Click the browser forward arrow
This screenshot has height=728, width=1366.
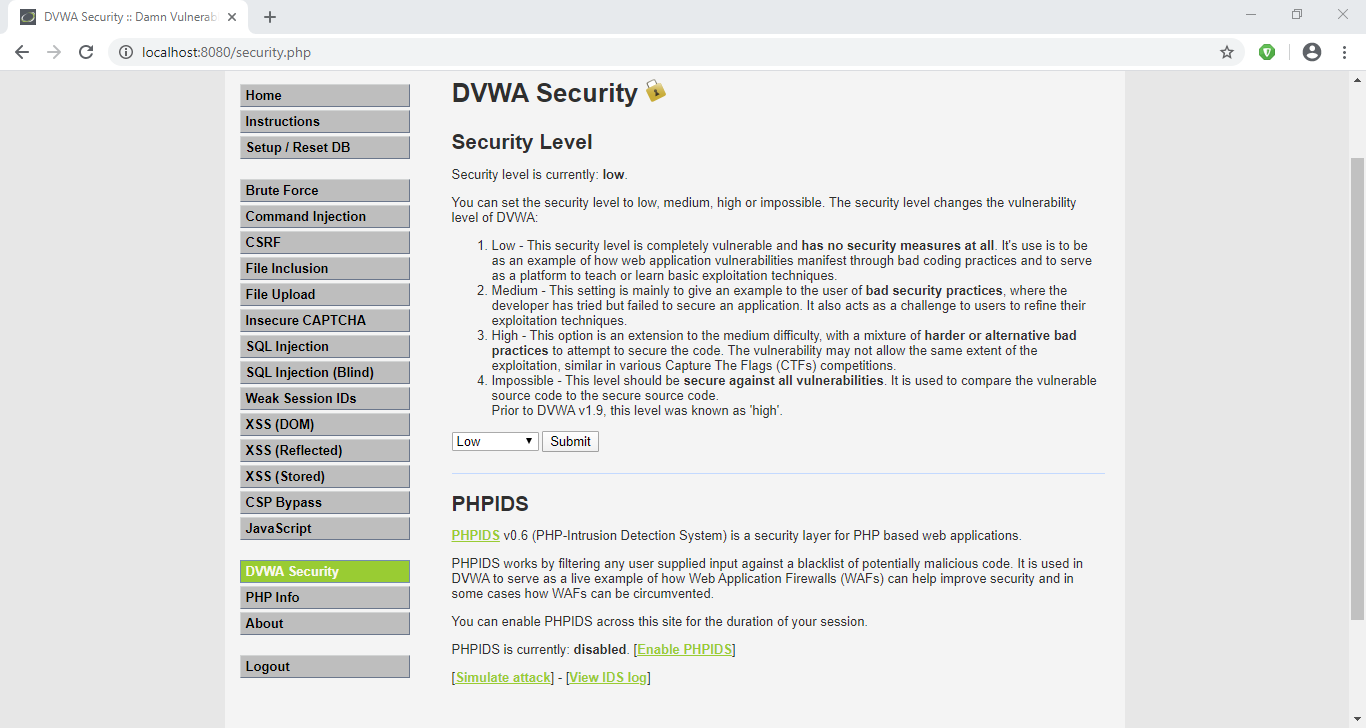pos(54,52)
